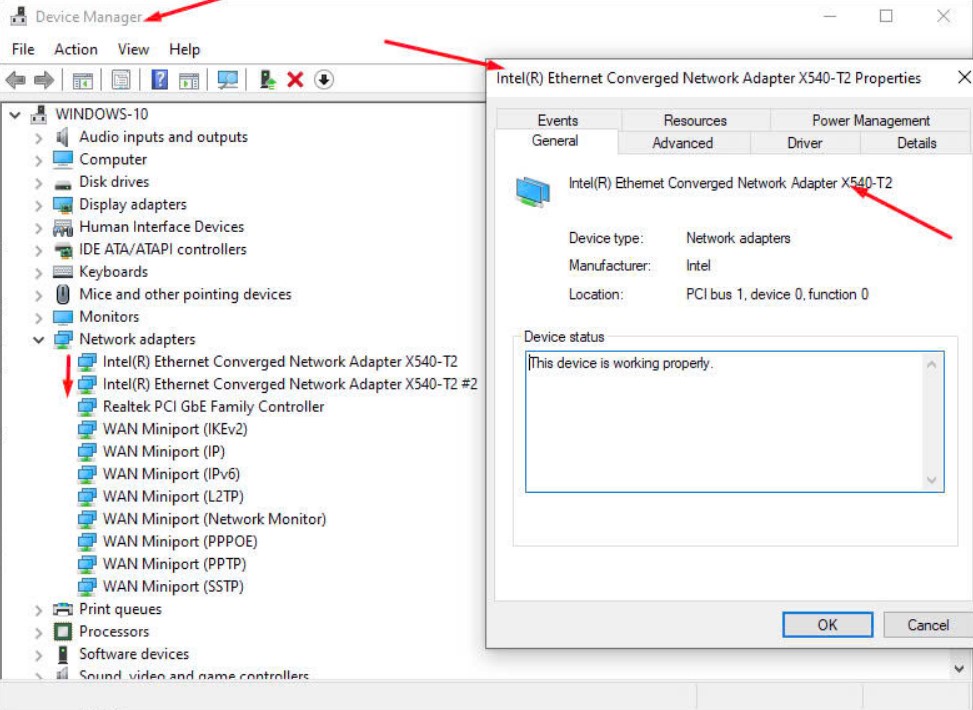Image resolution: width=973 pixels, height=710 pixels.
Task: Select Intel X540-T2 #2 network adapter
Action: (x=290, y=384)
